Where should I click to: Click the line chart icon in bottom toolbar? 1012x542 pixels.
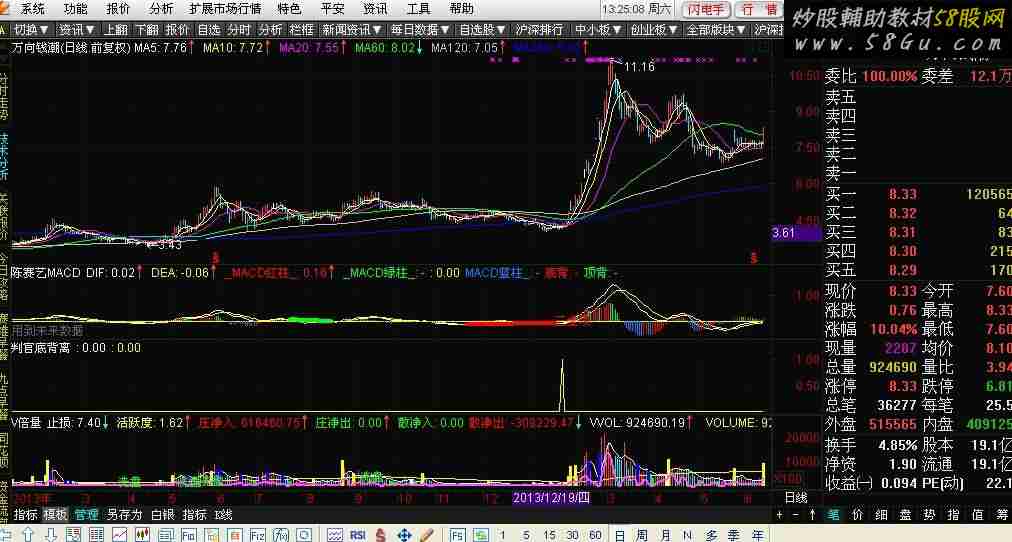(x=121, y=535)
